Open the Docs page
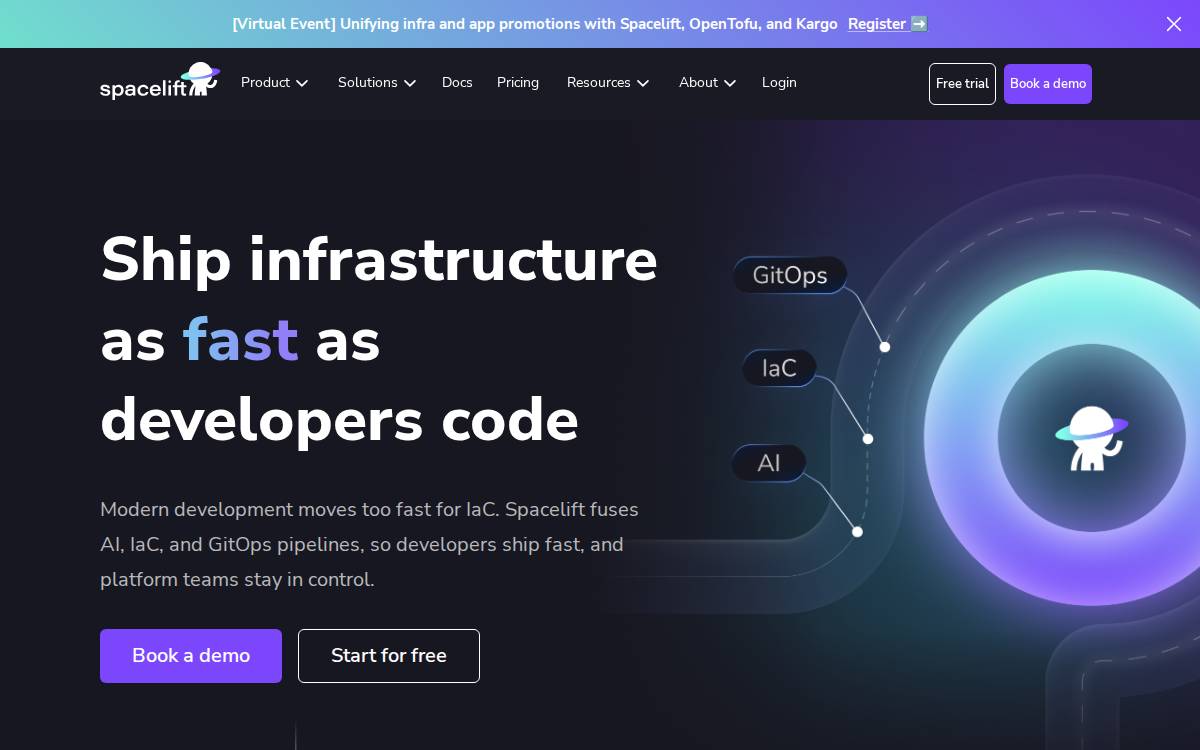 pos(457,83)
